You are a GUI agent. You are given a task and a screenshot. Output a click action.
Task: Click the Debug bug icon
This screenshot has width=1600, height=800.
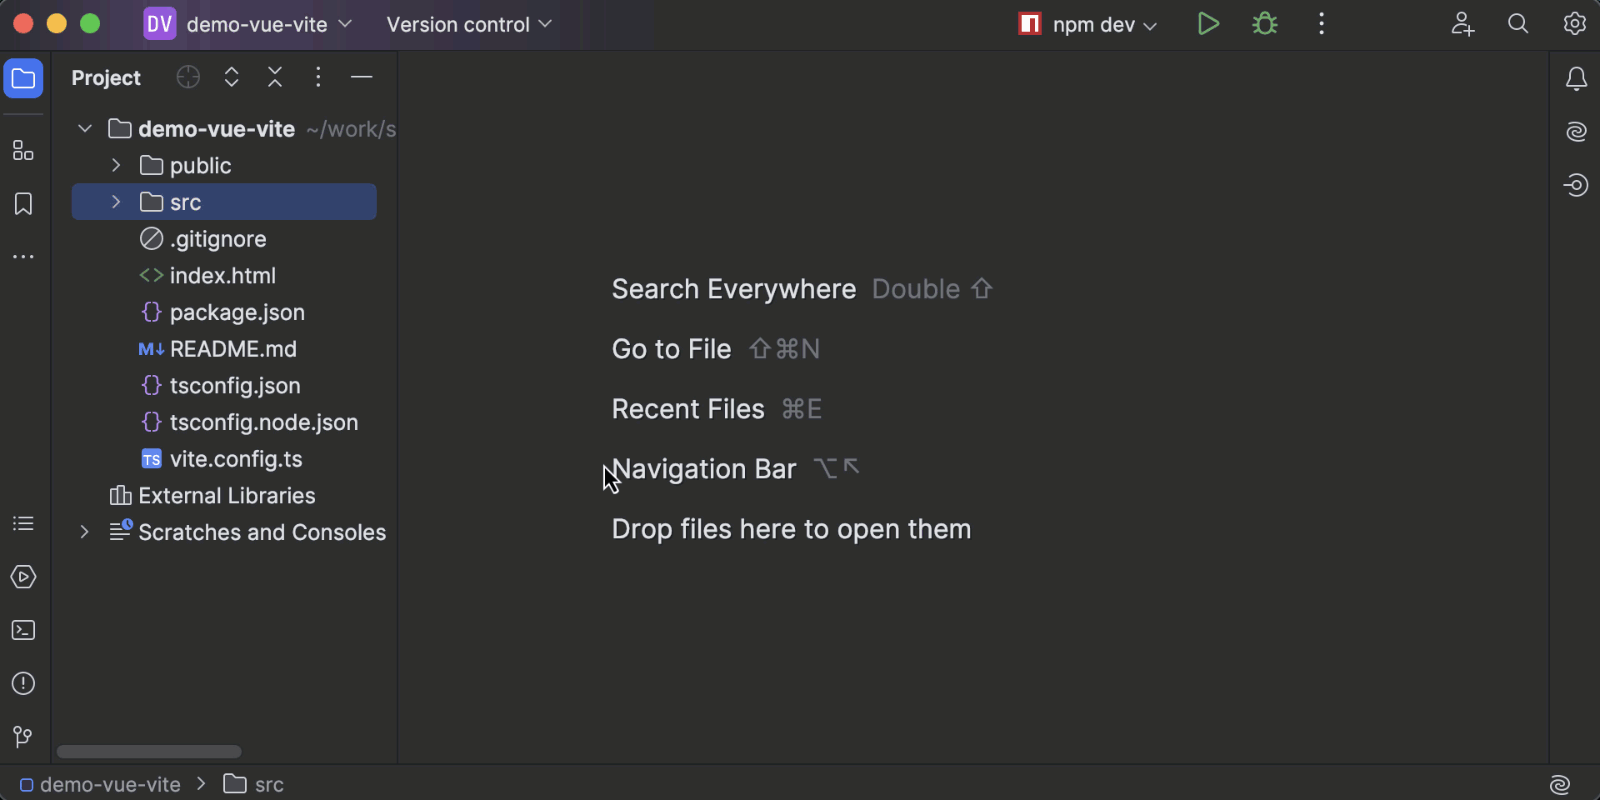pyautogui.click(x=1265, y=24)
